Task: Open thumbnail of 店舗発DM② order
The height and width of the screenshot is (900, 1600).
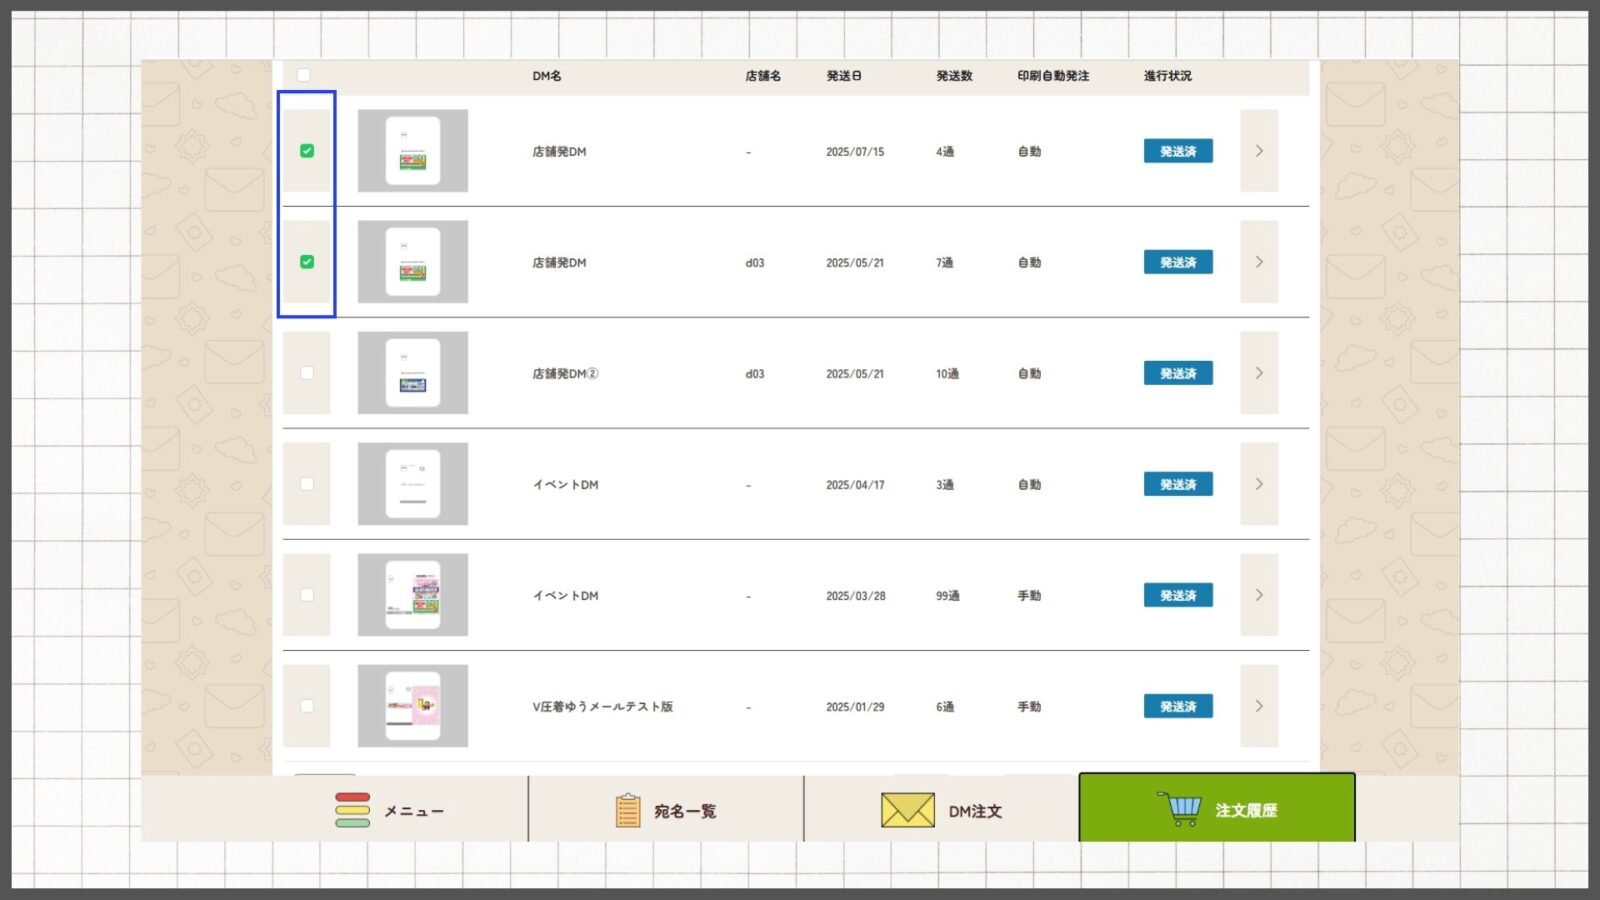Action: pos(413,373)
